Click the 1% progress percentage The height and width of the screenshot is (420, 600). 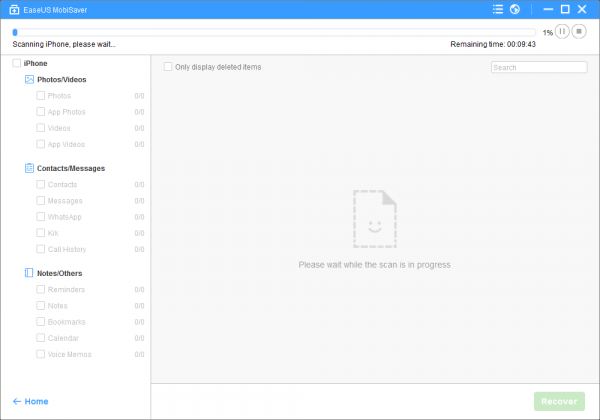[548, 33]
